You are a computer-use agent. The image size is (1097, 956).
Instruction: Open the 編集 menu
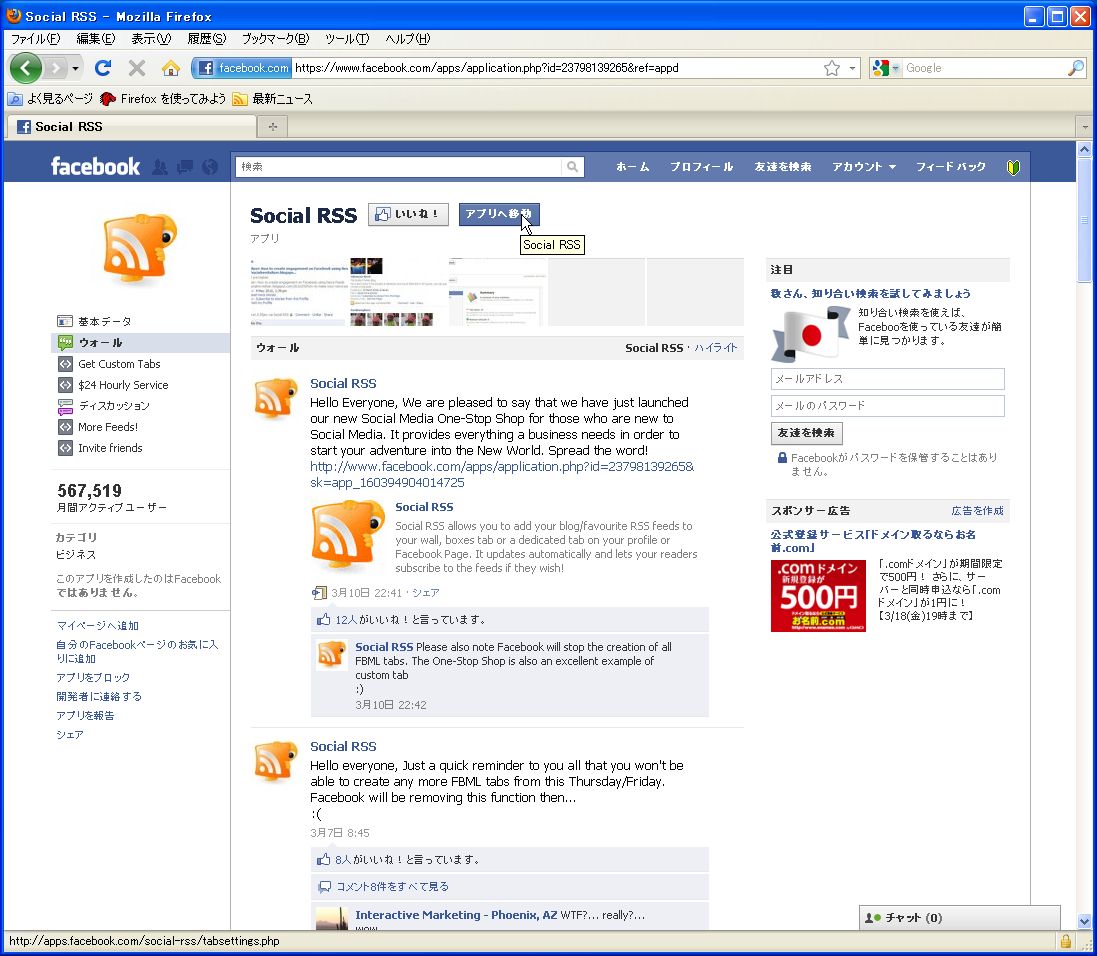(95, 38)
